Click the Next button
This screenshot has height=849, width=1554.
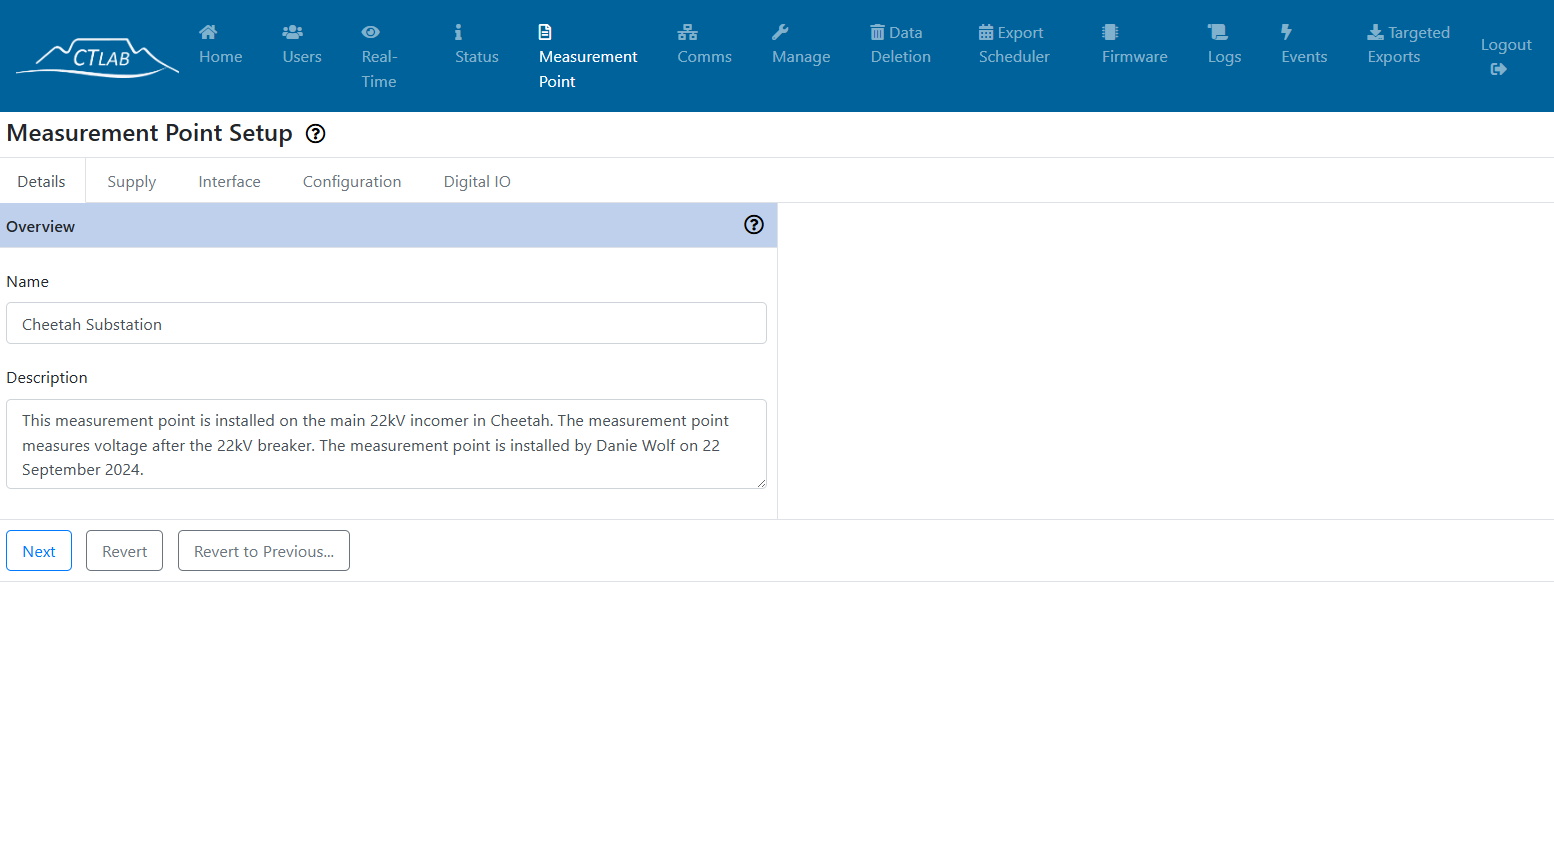[x=39, y=551]
